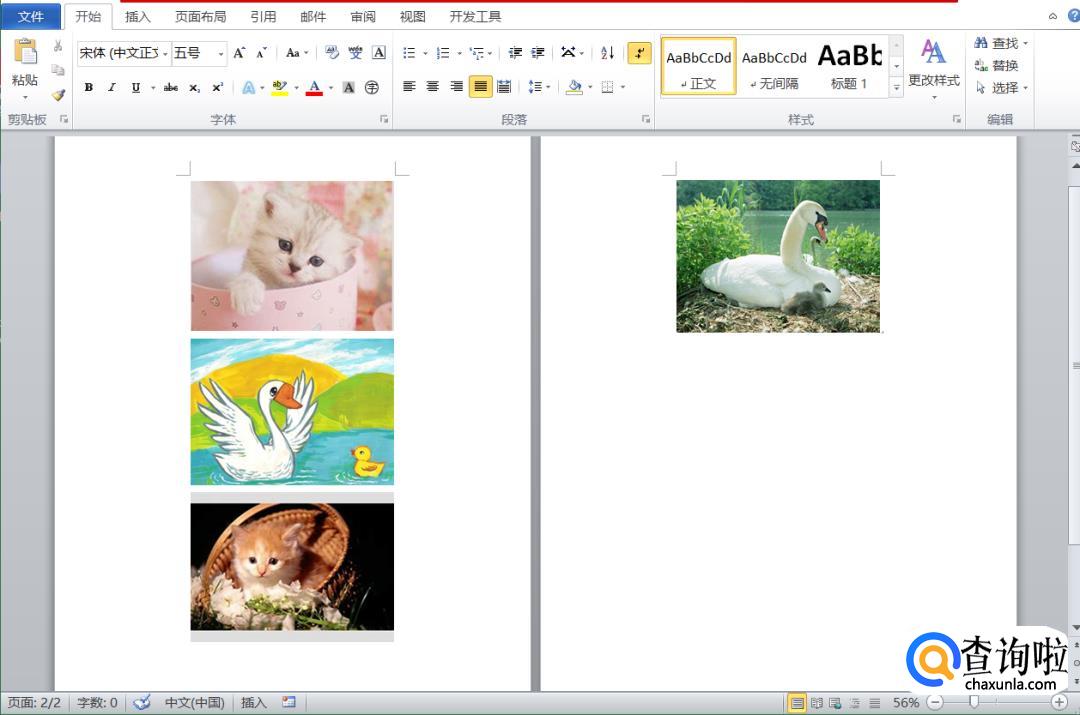Center align the paragraph text
This screenshot has height=715, width=1080.
[433, 87]
